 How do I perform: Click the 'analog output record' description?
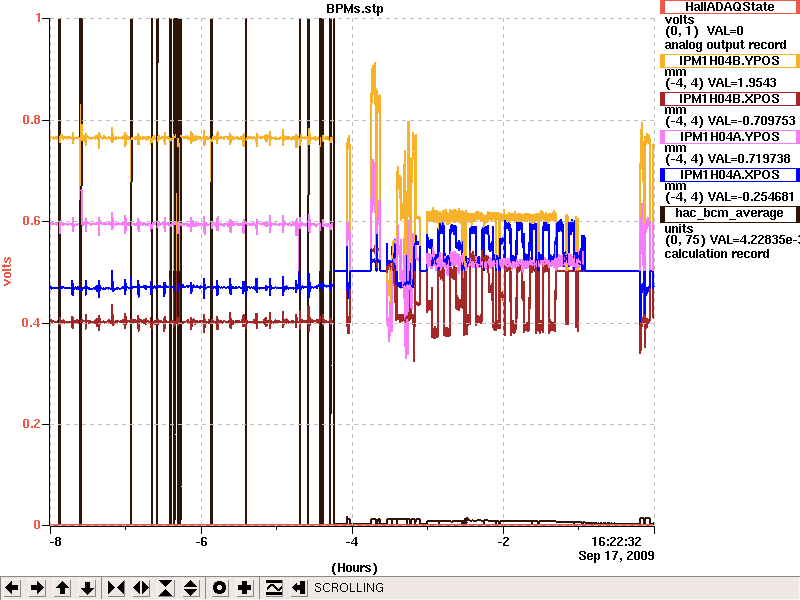(x=726, y=45)
